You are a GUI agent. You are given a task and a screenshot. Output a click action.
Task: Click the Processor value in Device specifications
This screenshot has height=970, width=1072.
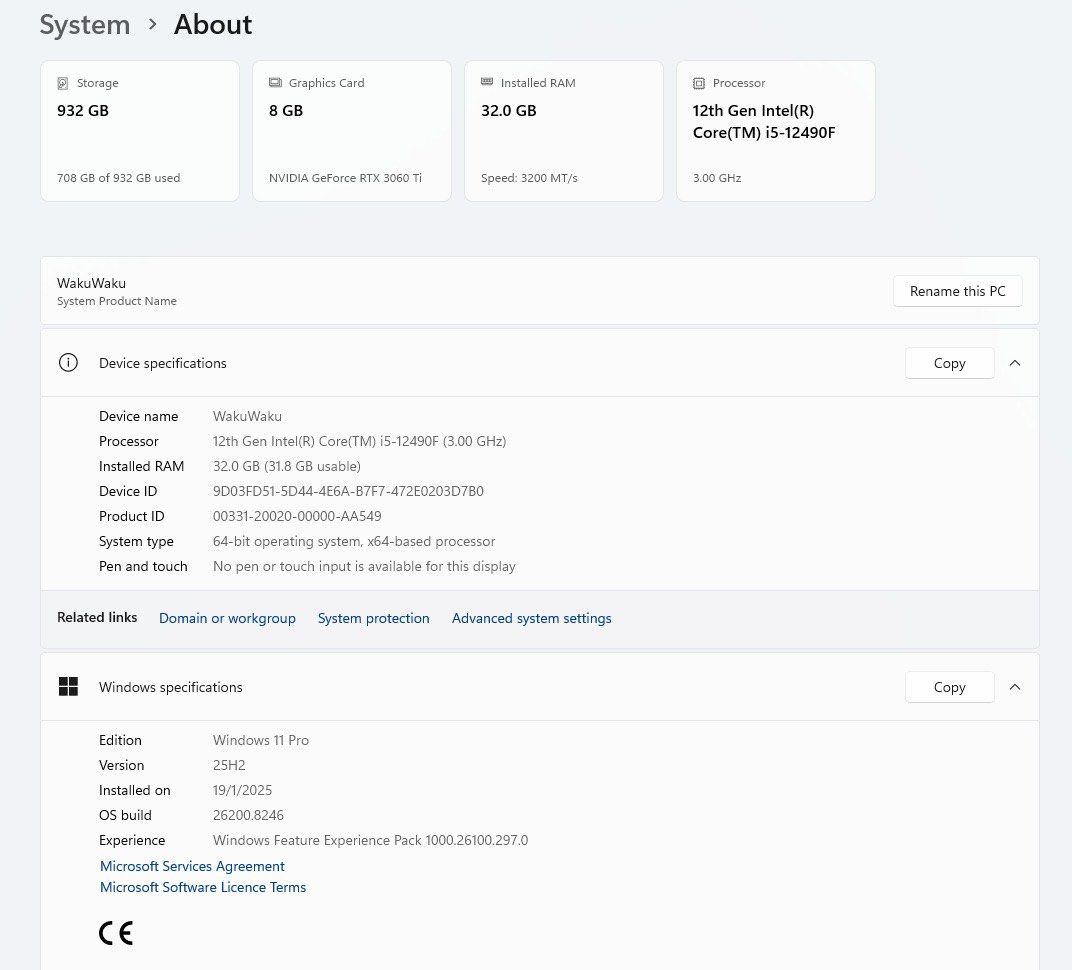pos(360,441)
